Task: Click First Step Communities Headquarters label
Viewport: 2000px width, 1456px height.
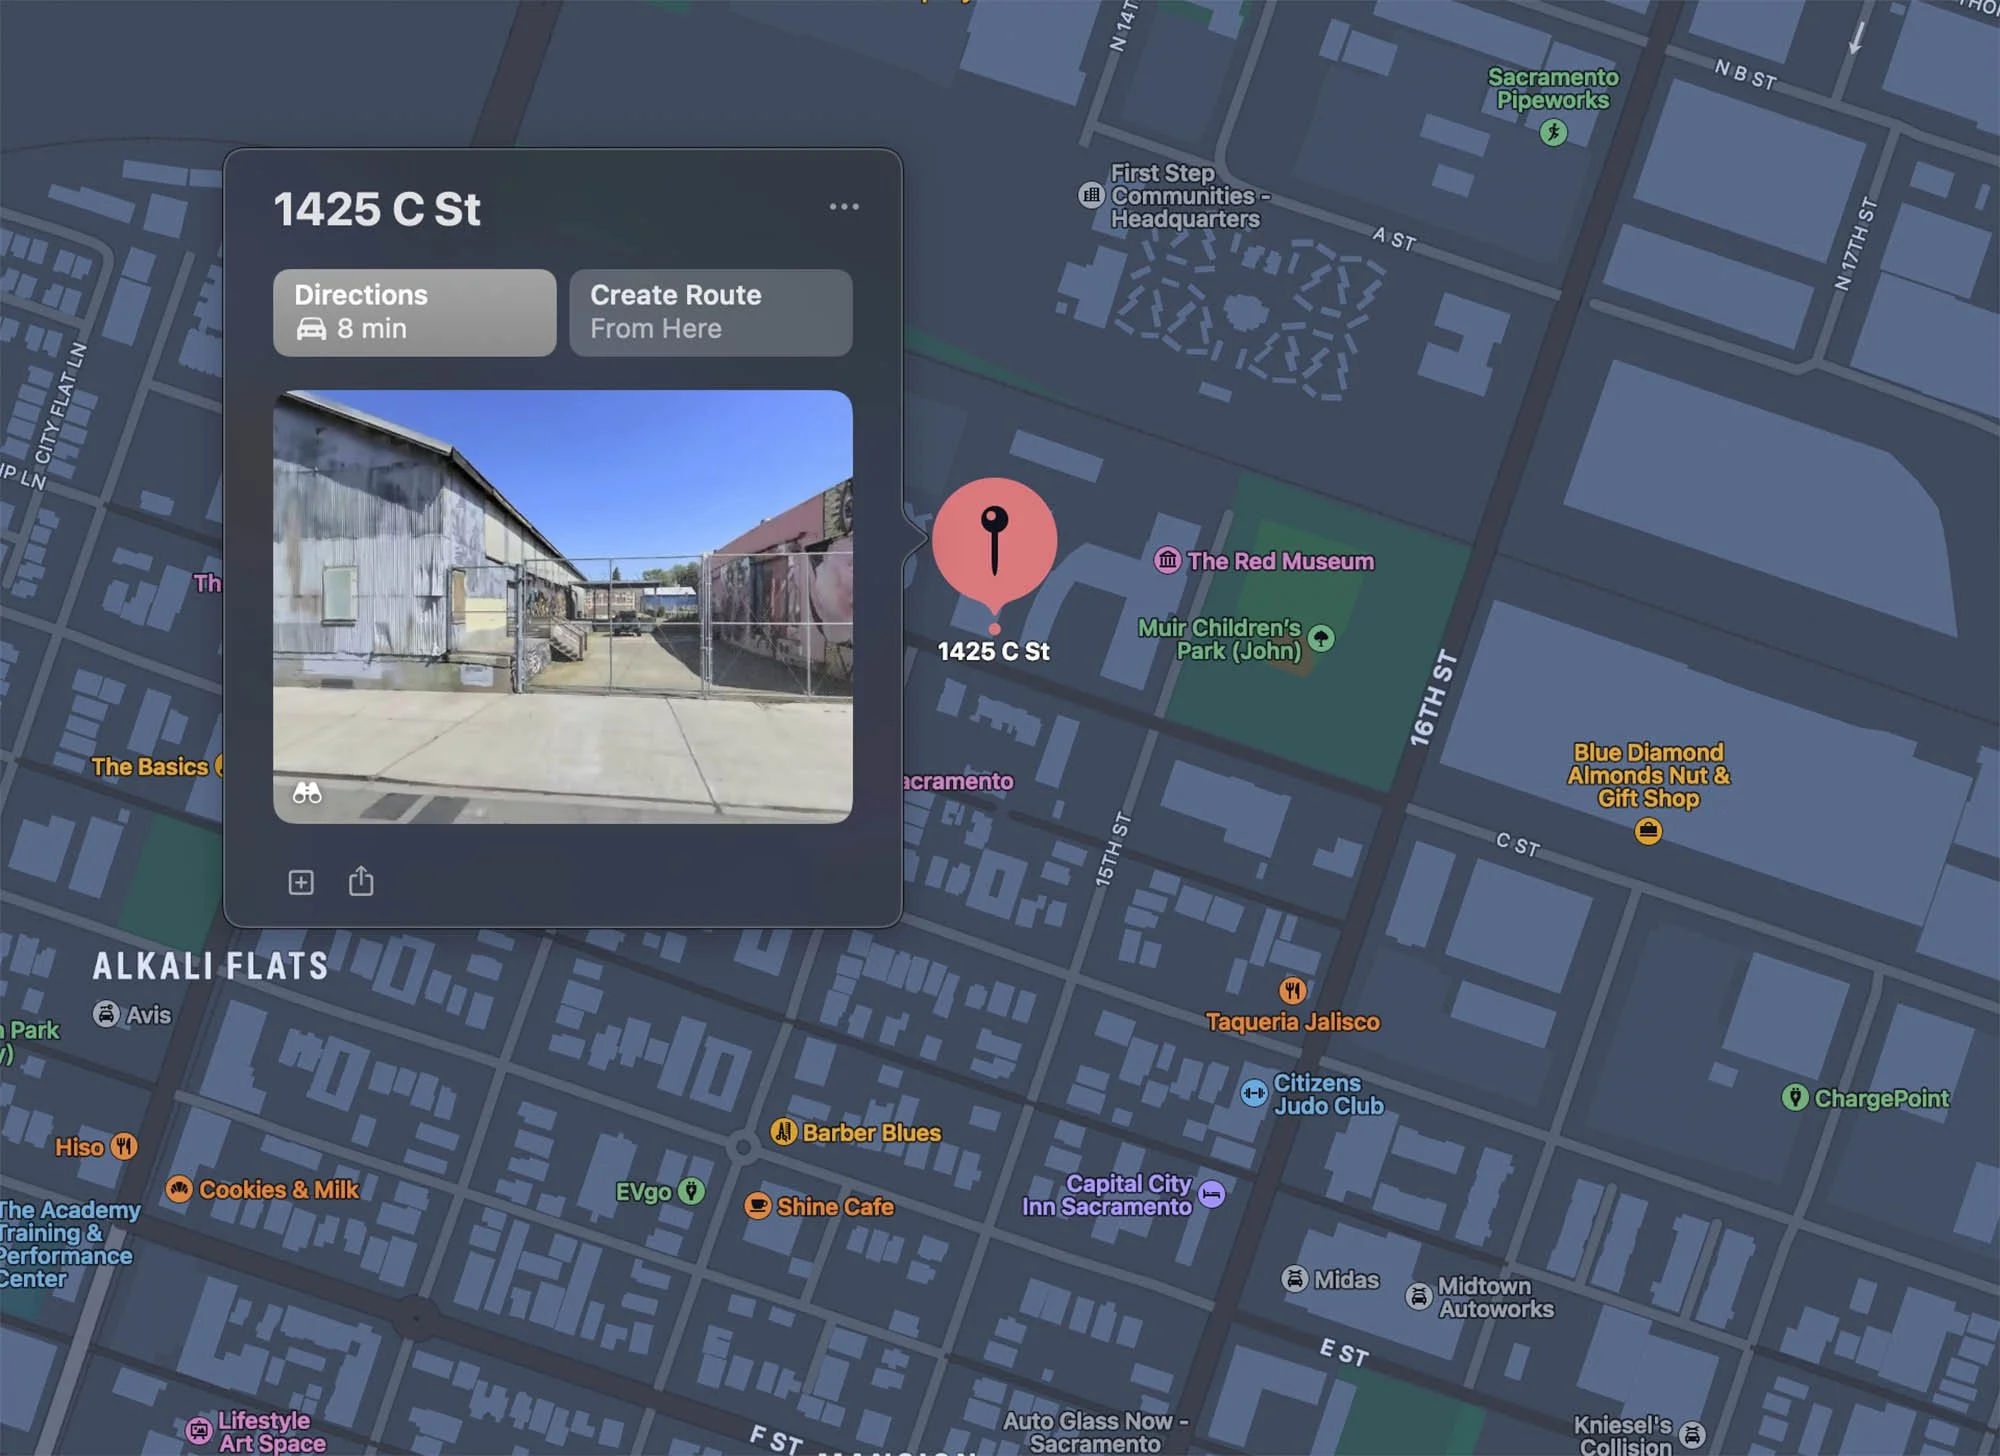Action: (1190, 196)
